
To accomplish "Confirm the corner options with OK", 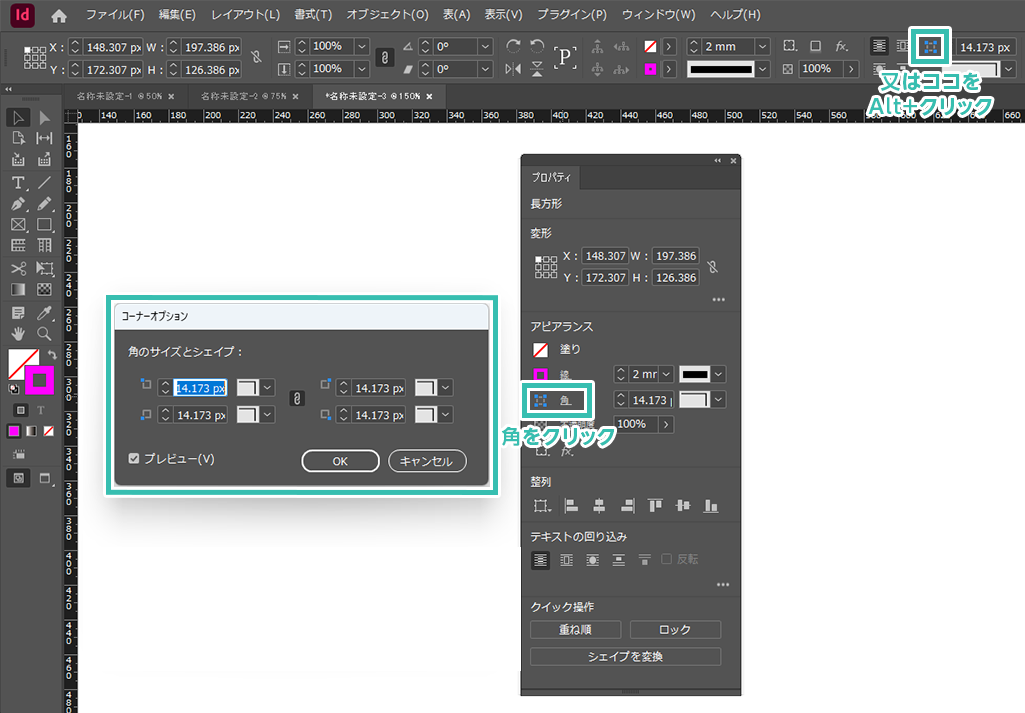I will [340, 461].
